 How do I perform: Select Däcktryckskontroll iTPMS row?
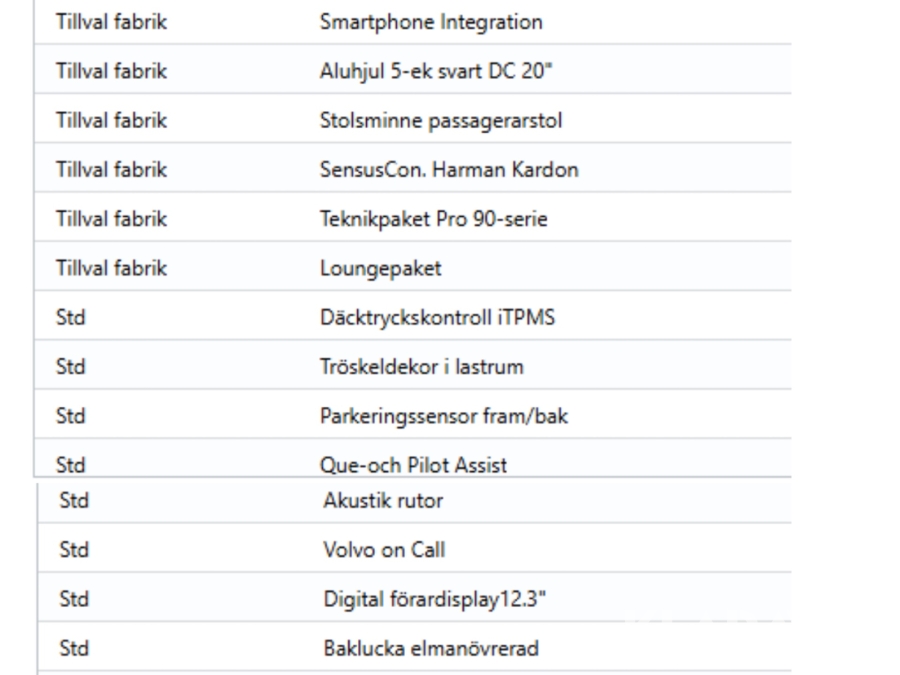(x=424, y=318)
